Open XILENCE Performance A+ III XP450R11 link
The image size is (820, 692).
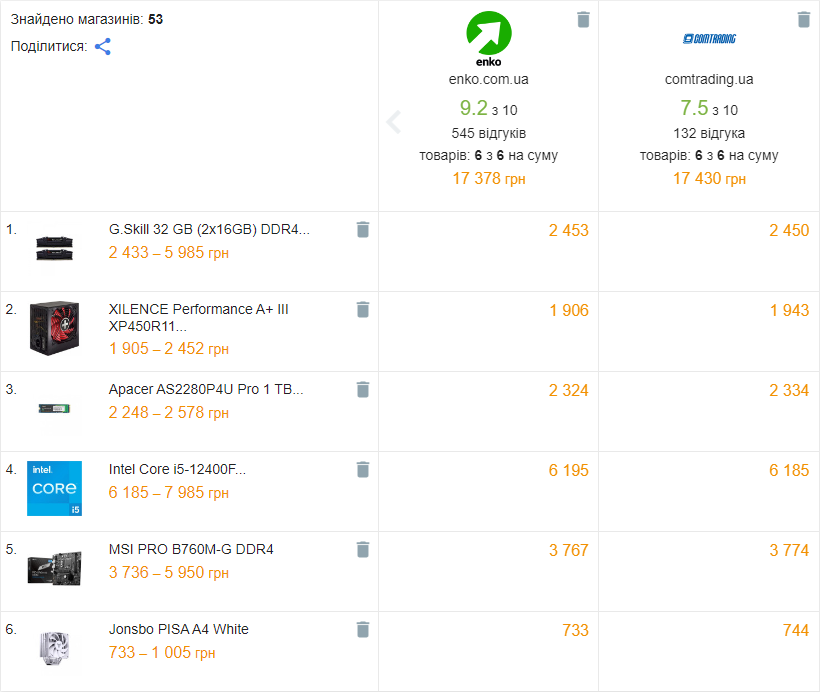[x=198, y=317]
